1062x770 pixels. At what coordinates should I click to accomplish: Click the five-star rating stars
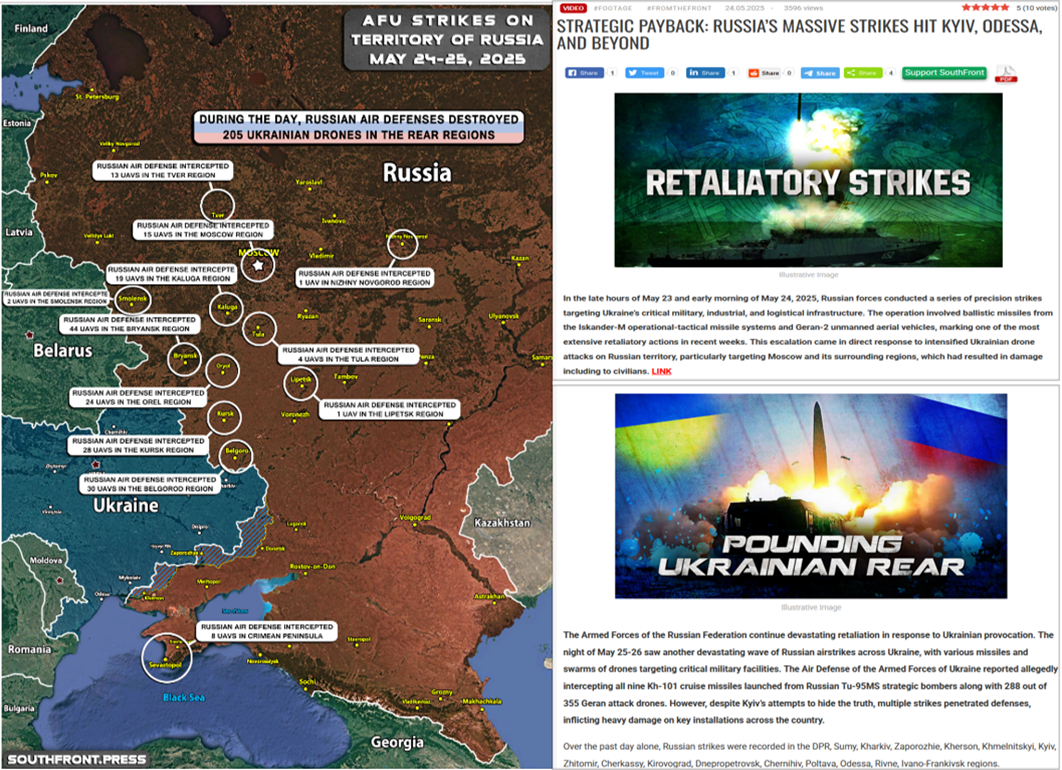pos(985,7)
